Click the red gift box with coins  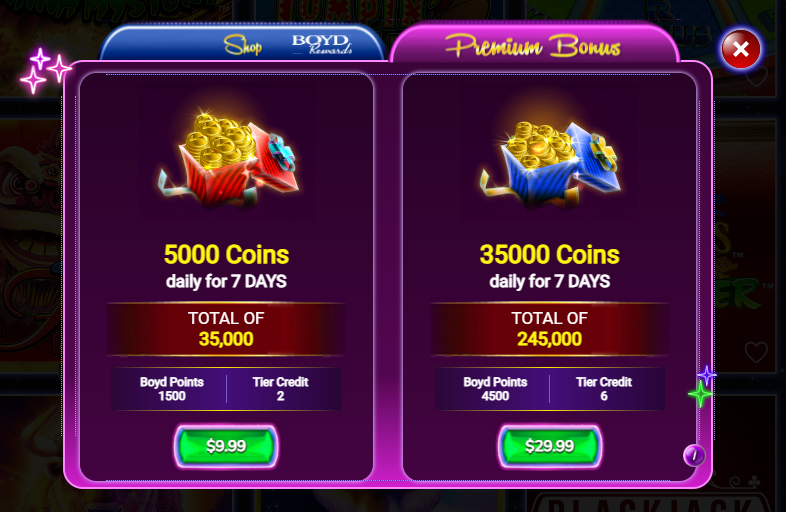229,159
